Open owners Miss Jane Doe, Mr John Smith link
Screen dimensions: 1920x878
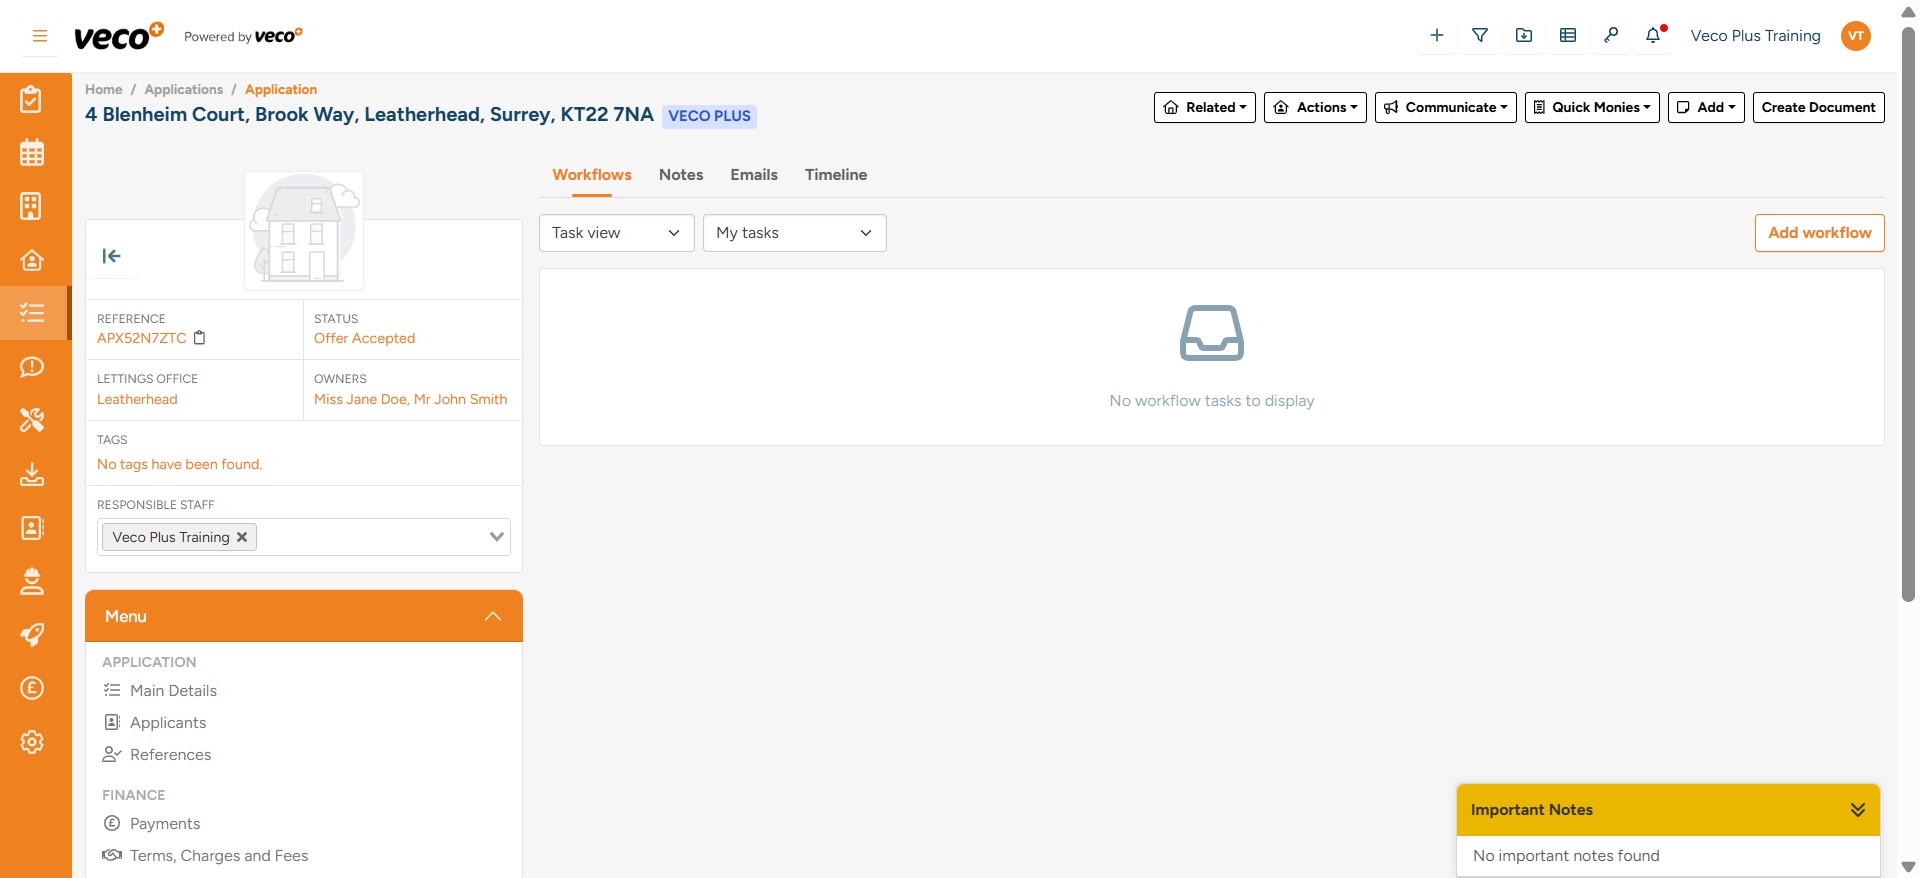coord(410,399)
